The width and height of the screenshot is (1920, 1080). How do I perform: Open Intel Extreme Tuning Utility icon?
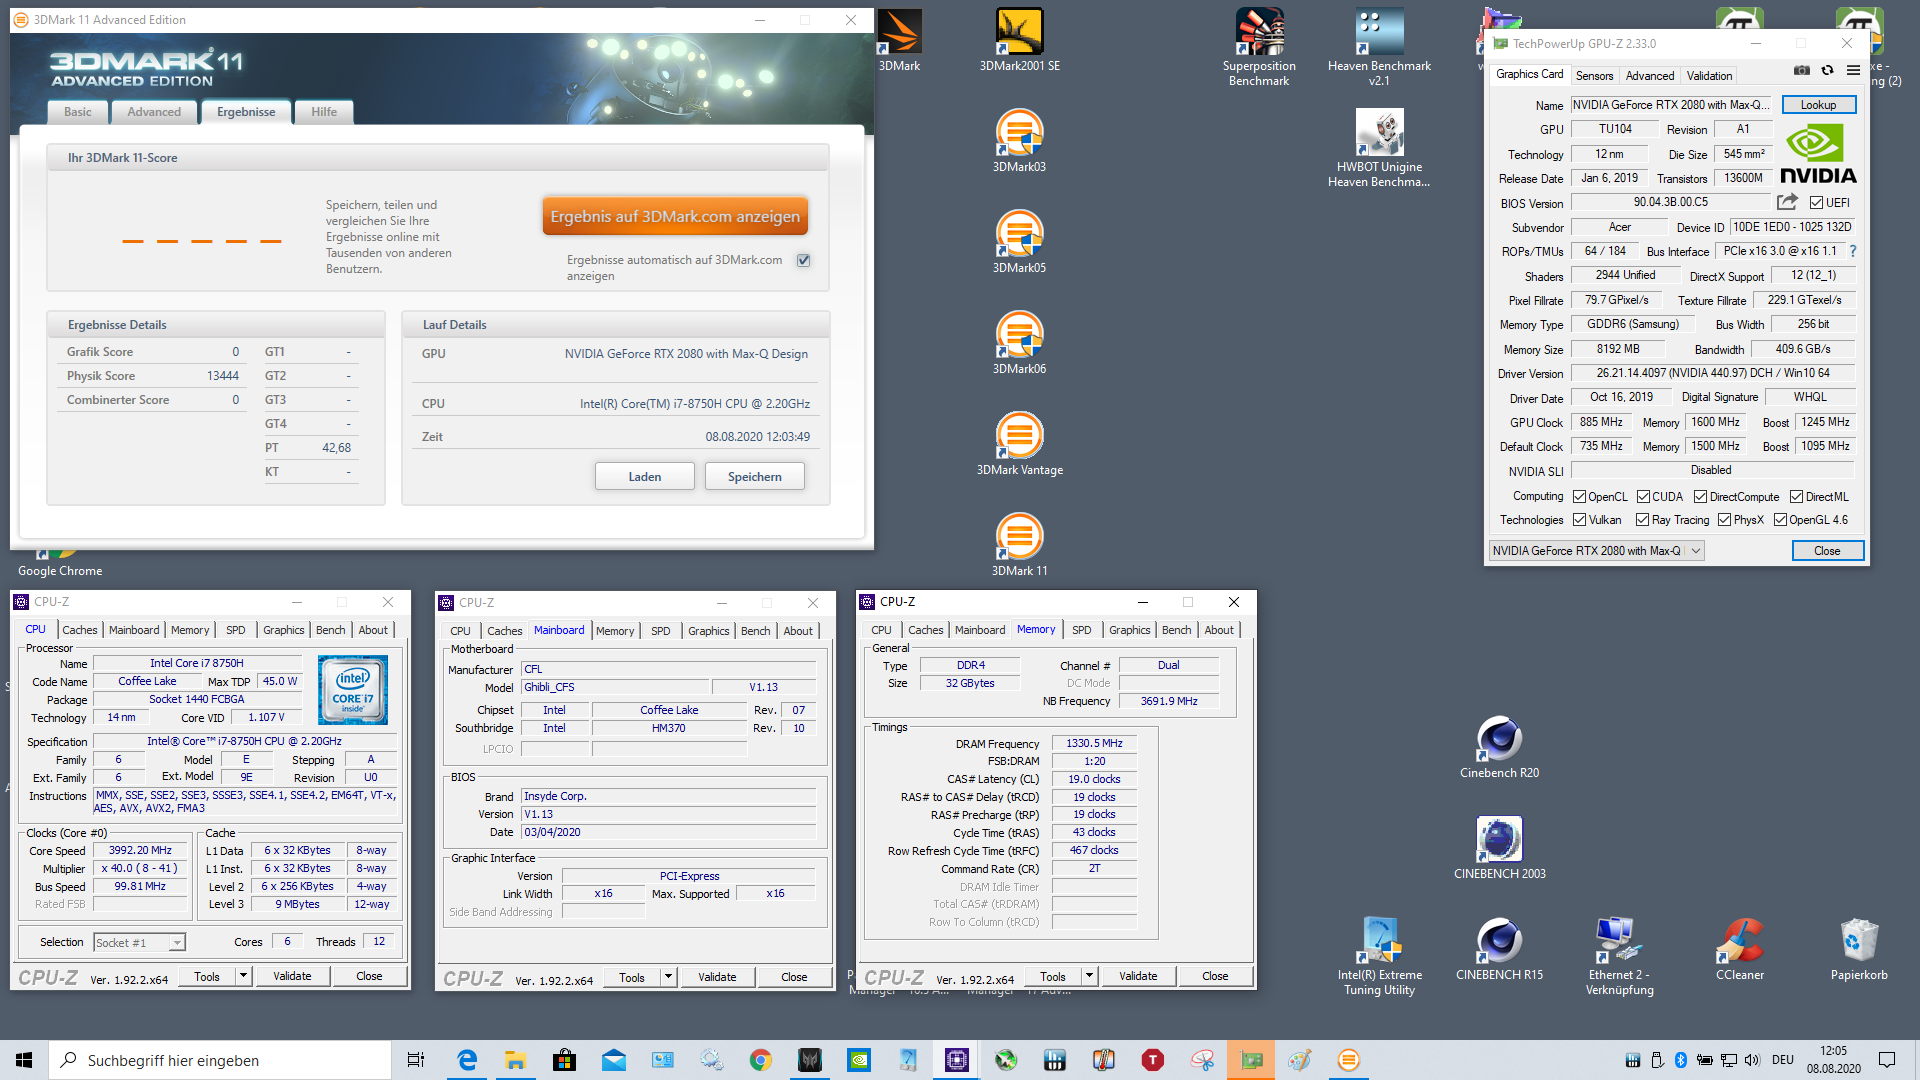(x=1379, y=956)
